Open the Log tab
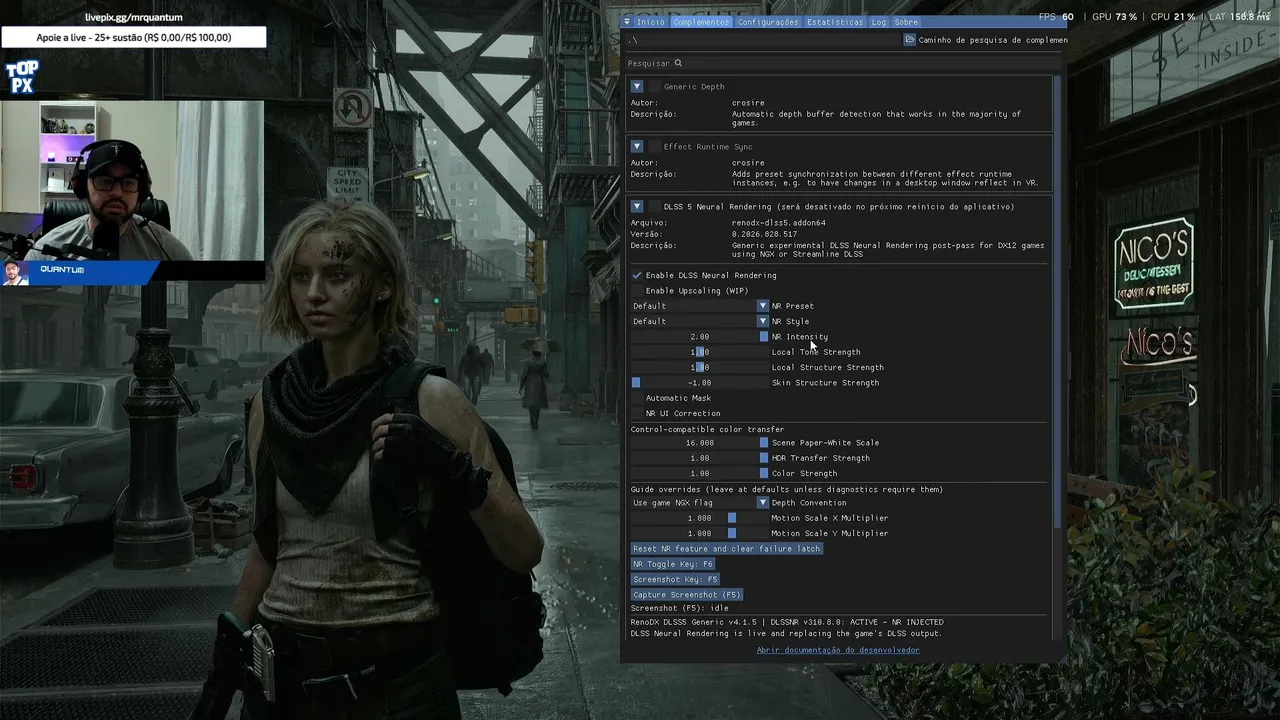The height and width of the screenshot is (720, 1280). tap(879, 22)
